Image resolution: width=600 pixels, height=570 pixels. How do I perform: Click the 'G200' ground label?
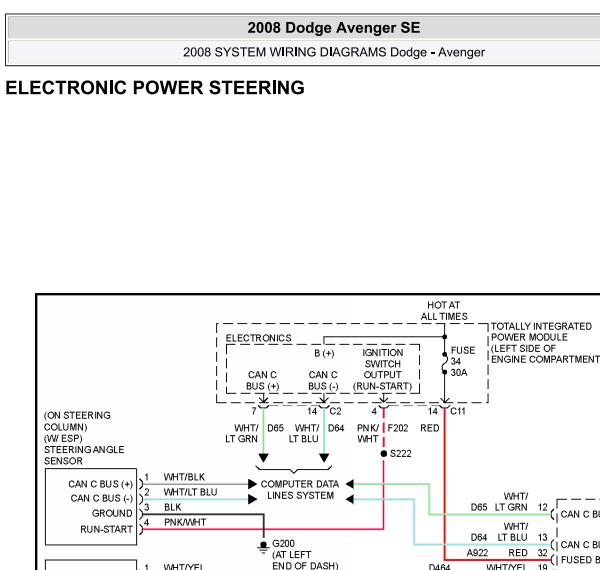(283, 544)
